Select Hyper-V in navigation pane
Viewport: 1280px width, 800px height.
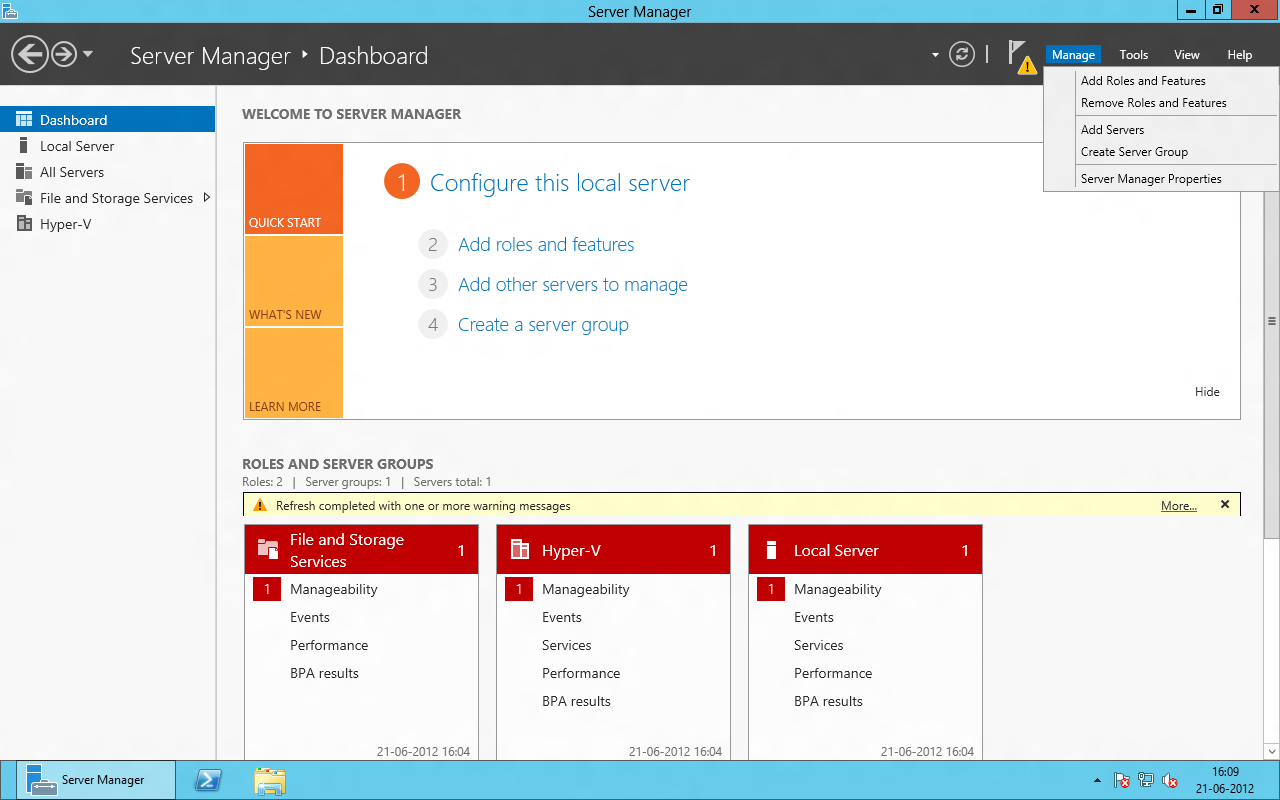[x=66, y=224]
